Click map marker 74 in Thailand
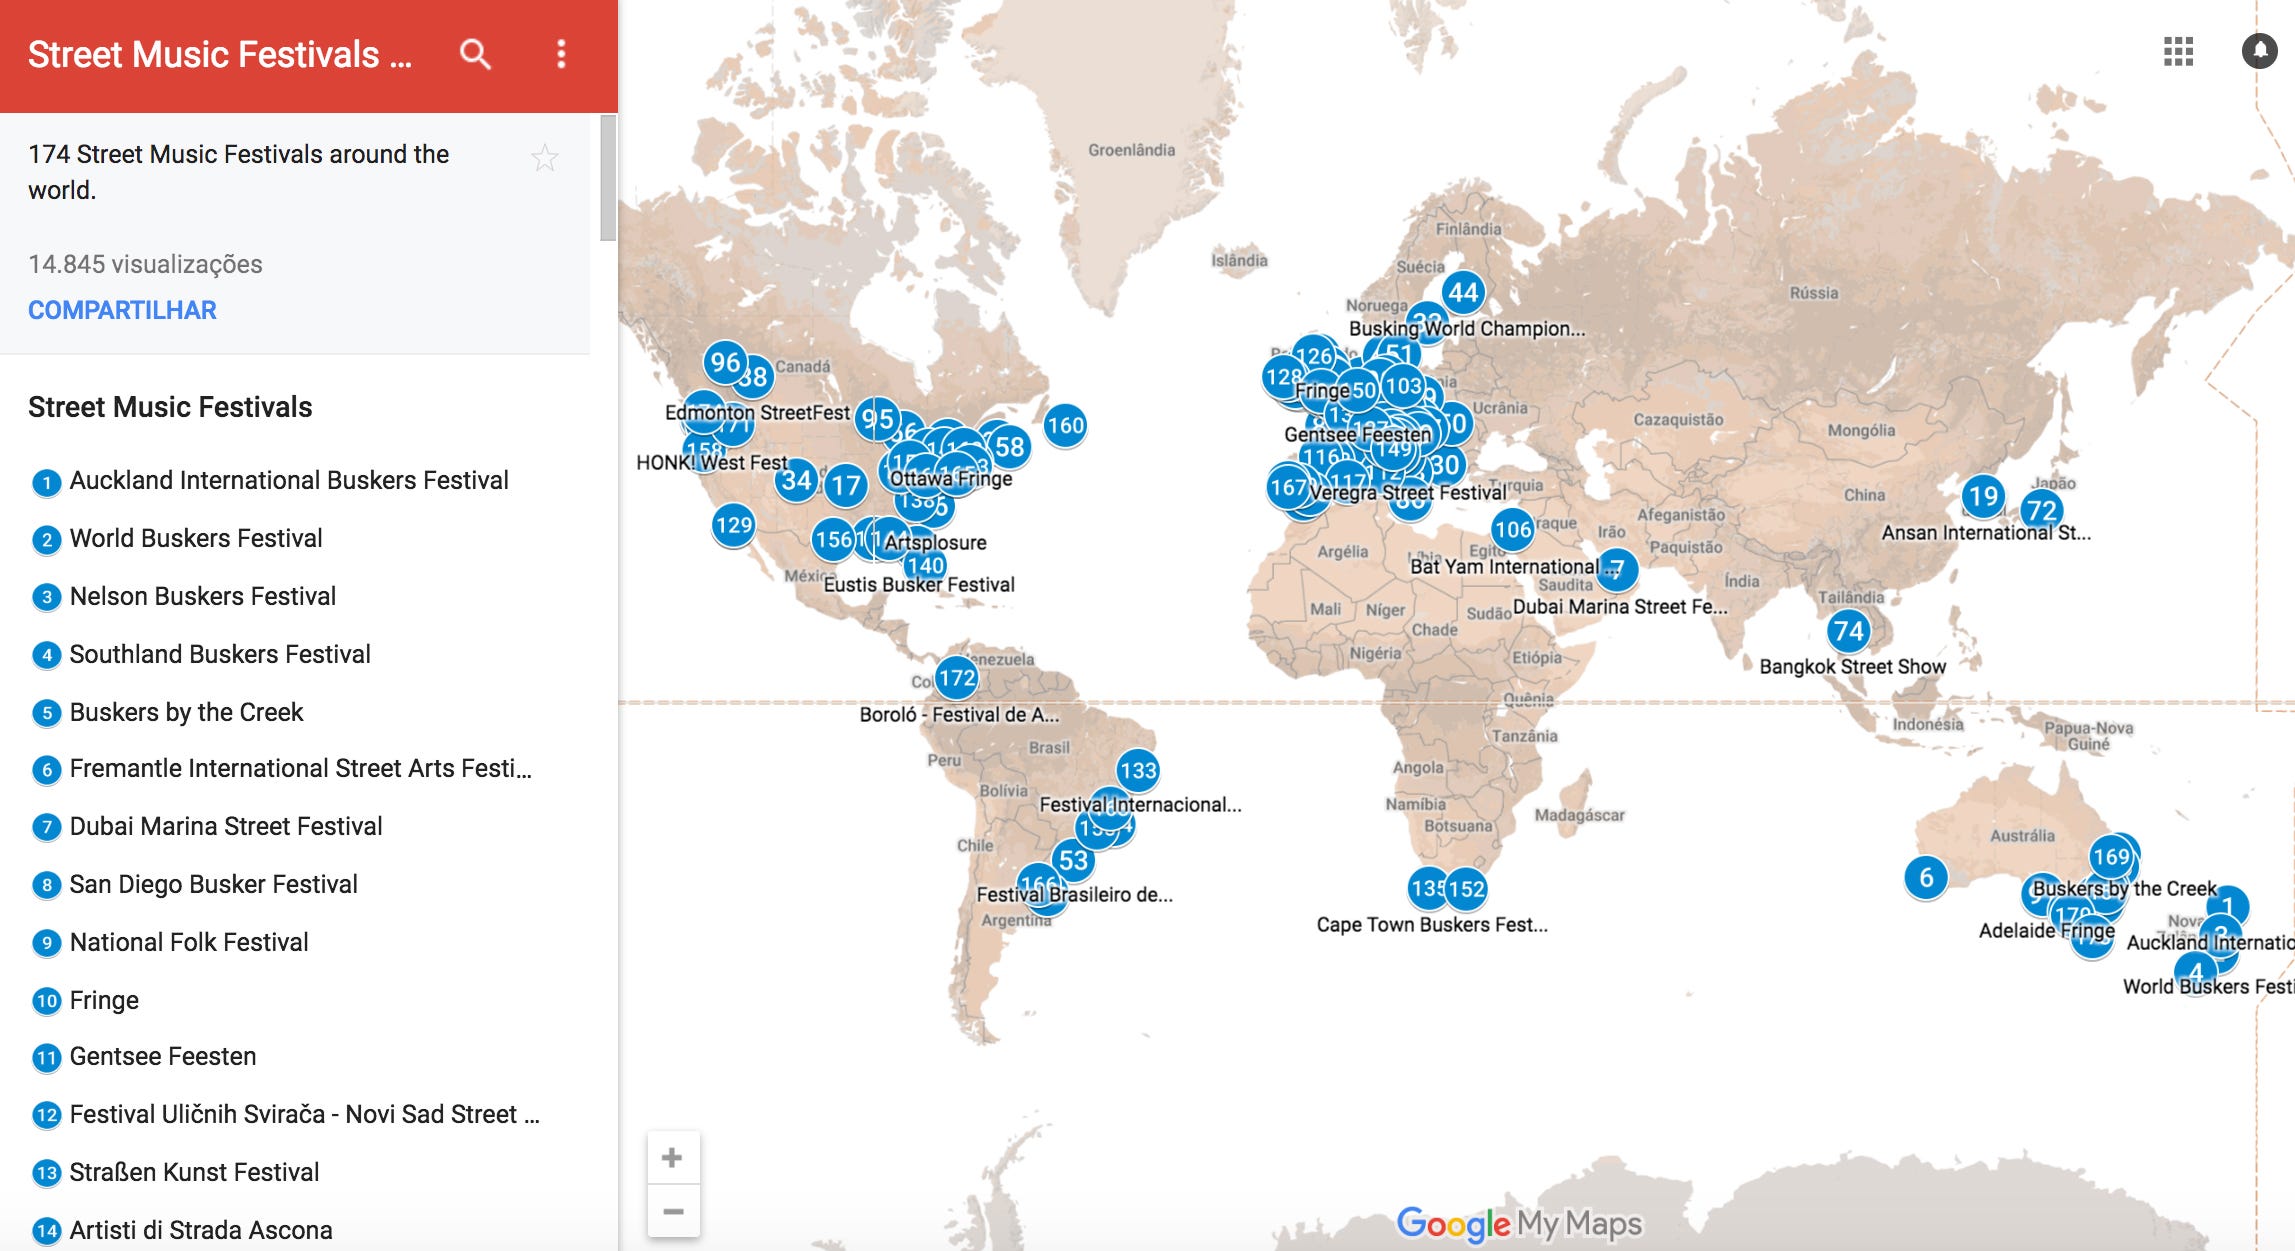The height and width of the screenshot is (1251, 2295). (1848, 631)
